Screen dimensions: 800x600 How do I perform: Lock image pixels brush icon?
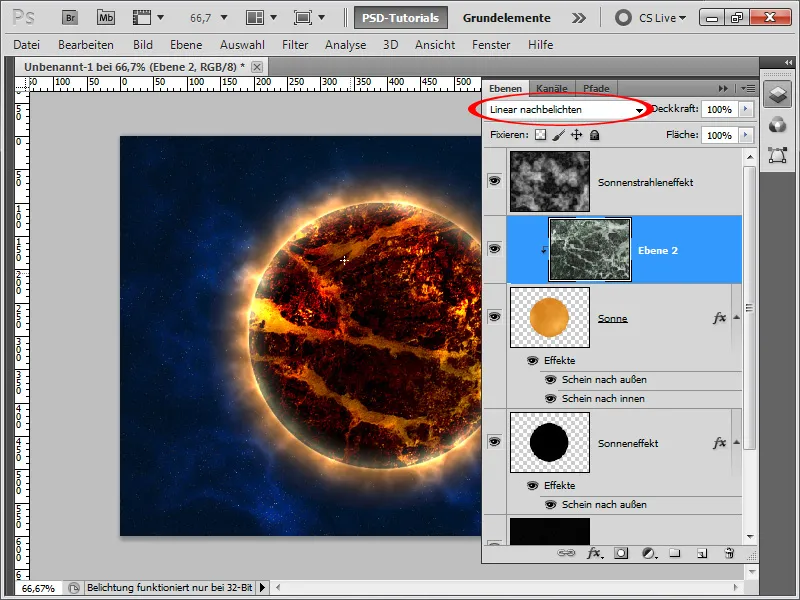pos(559,135)
